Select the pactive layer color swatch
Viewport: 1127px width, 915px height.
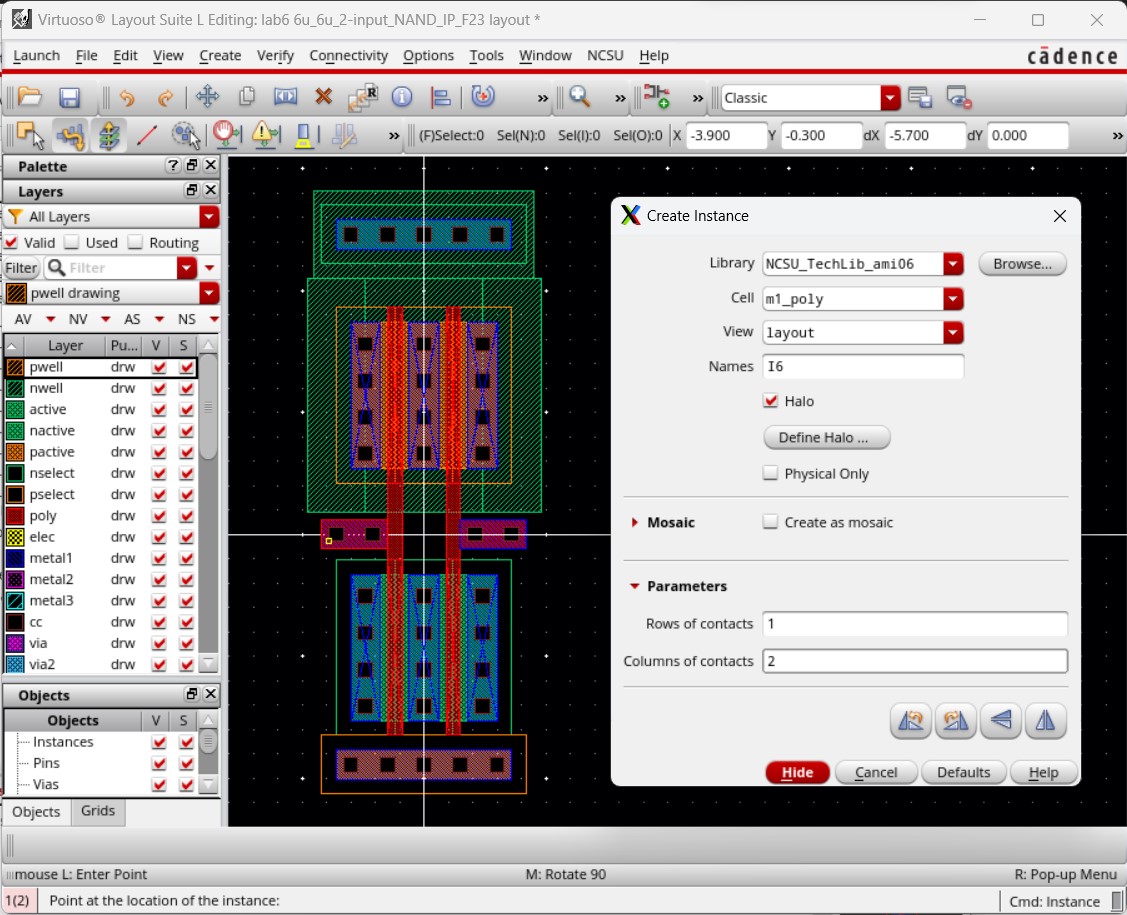pyautogui.click(x=15, y=452)
